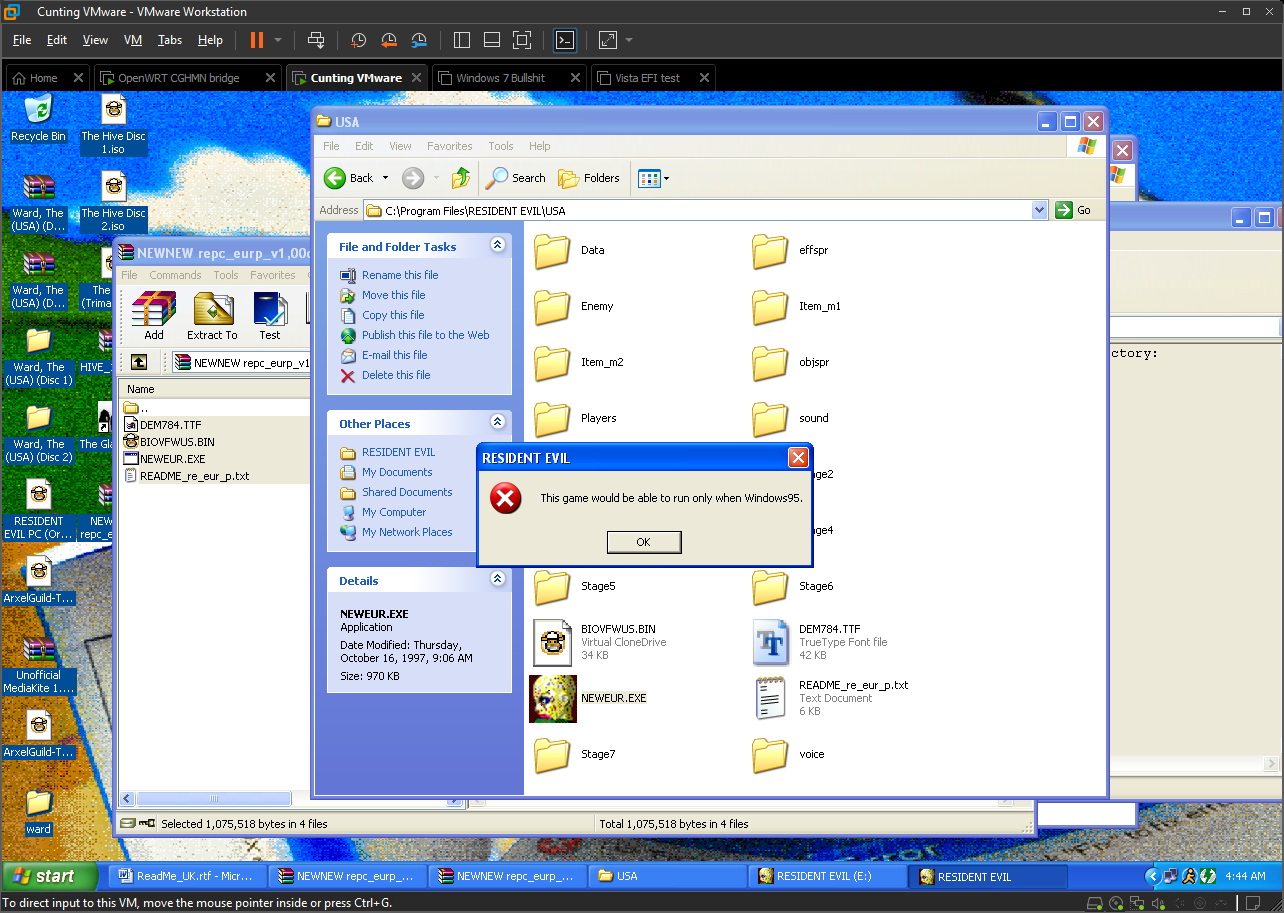Viewport: 1284px width, 913px height.
Task: Open Search in the USA window toolbar
Action: (x=516, y=178)
